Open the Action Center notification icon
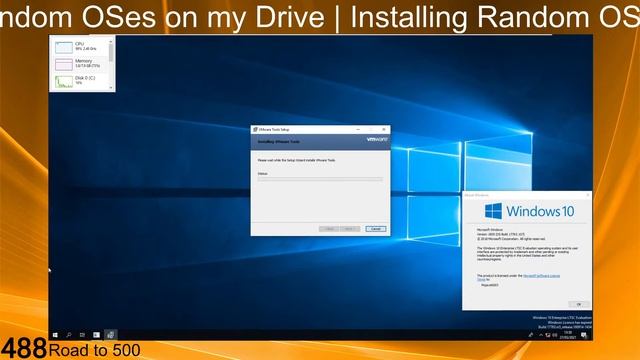The width and height of the screenshot is (640, 360). (584, 335)
